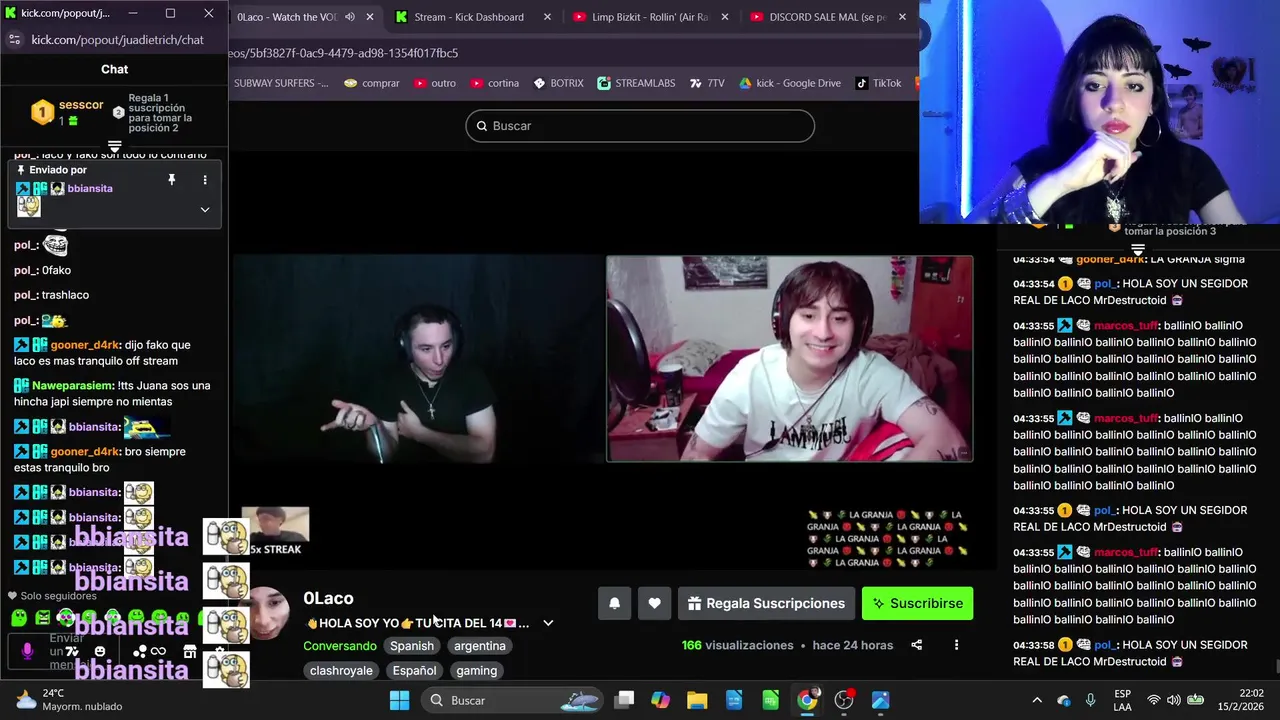Screen dimensions: 1280x720
Task: Open the shop storefront icon under chat
Action: (x=190, y=651)
